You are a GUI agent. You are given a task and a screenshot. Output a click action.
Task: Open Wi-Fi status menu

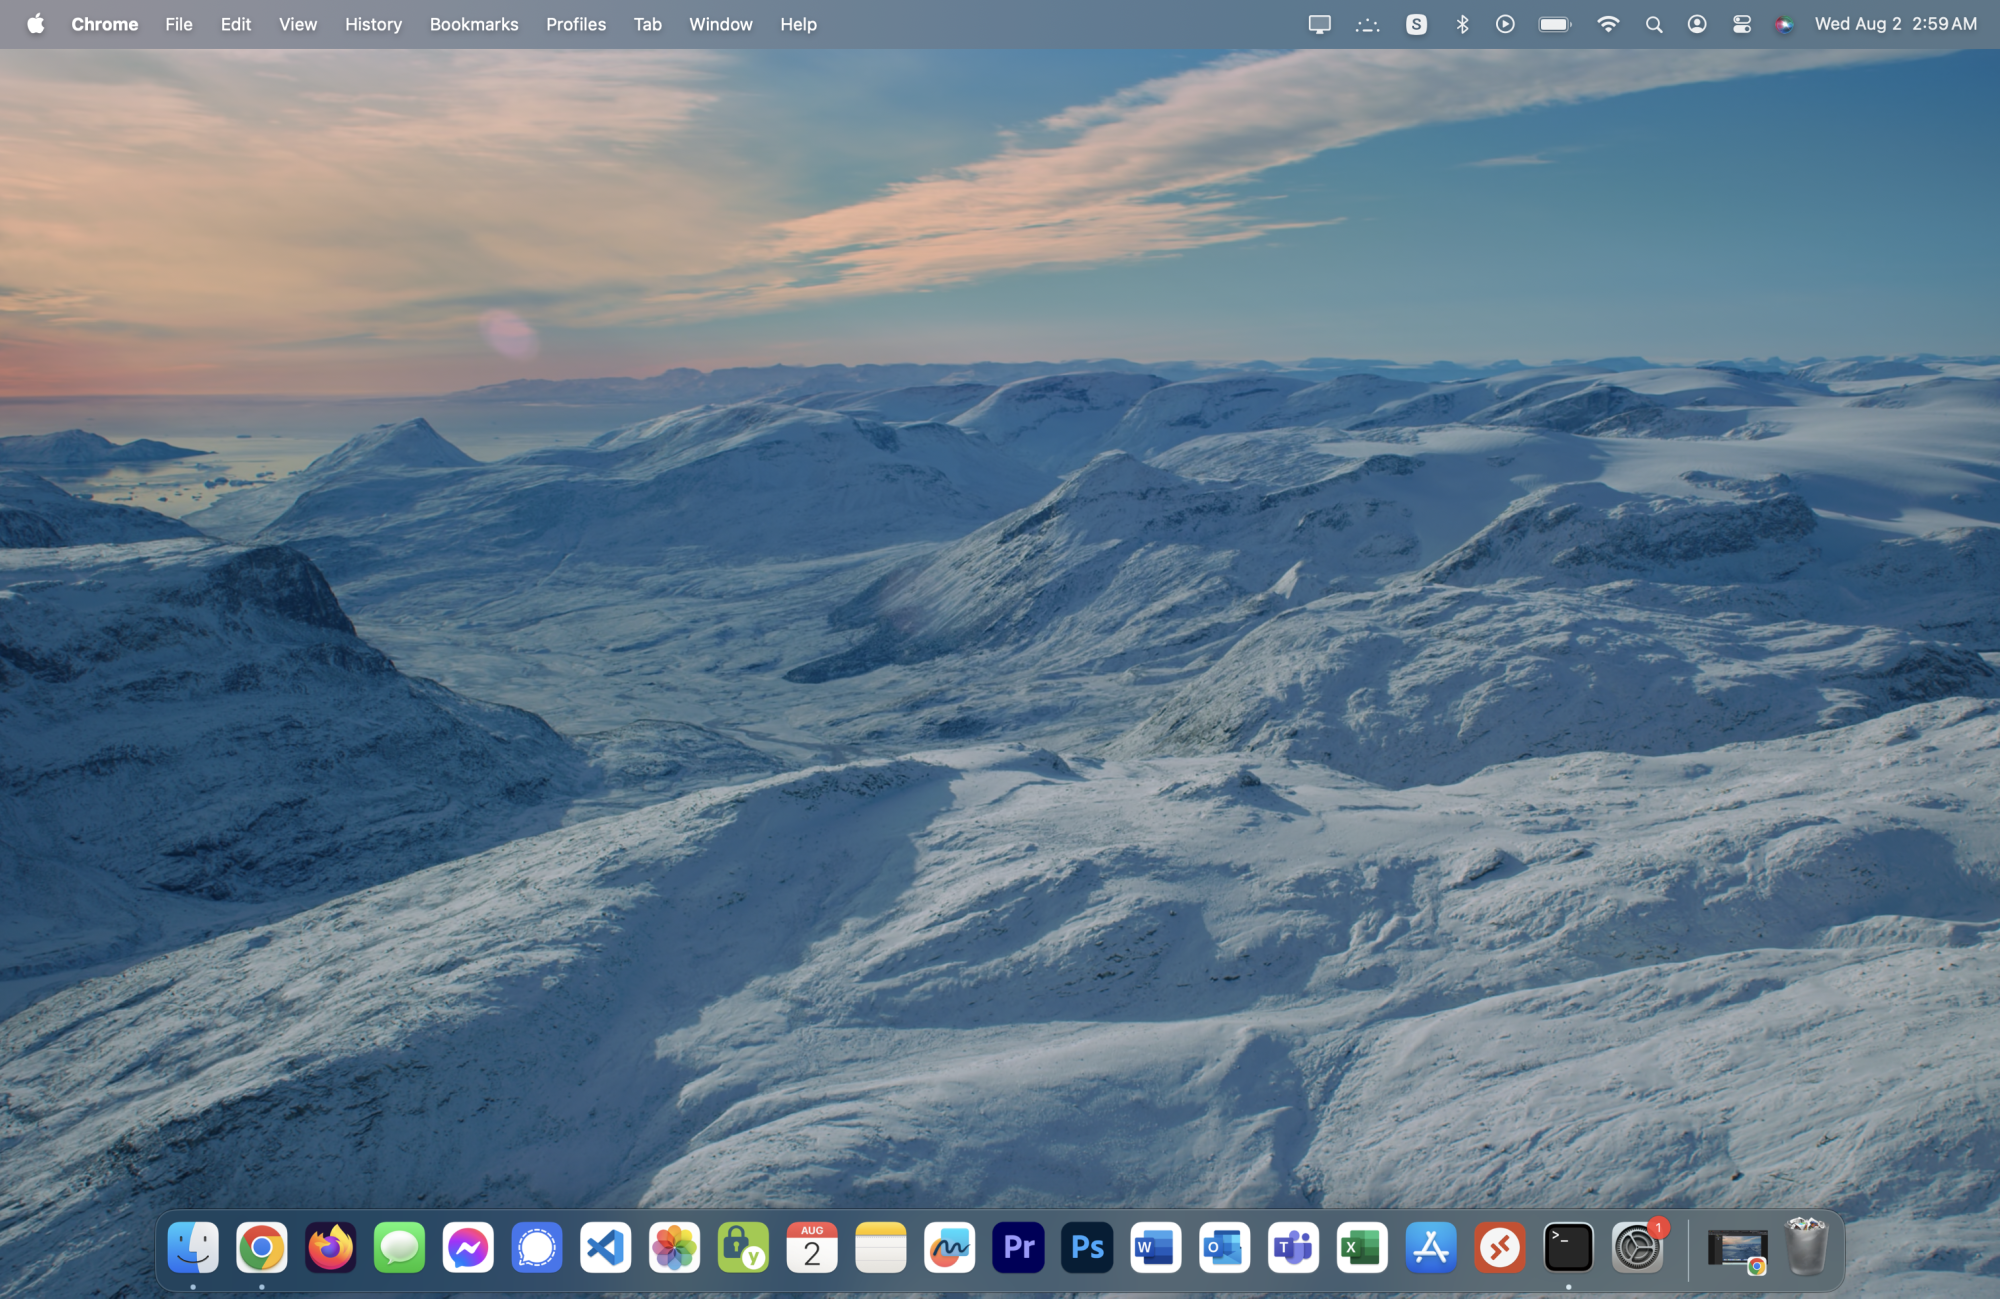1608,24
